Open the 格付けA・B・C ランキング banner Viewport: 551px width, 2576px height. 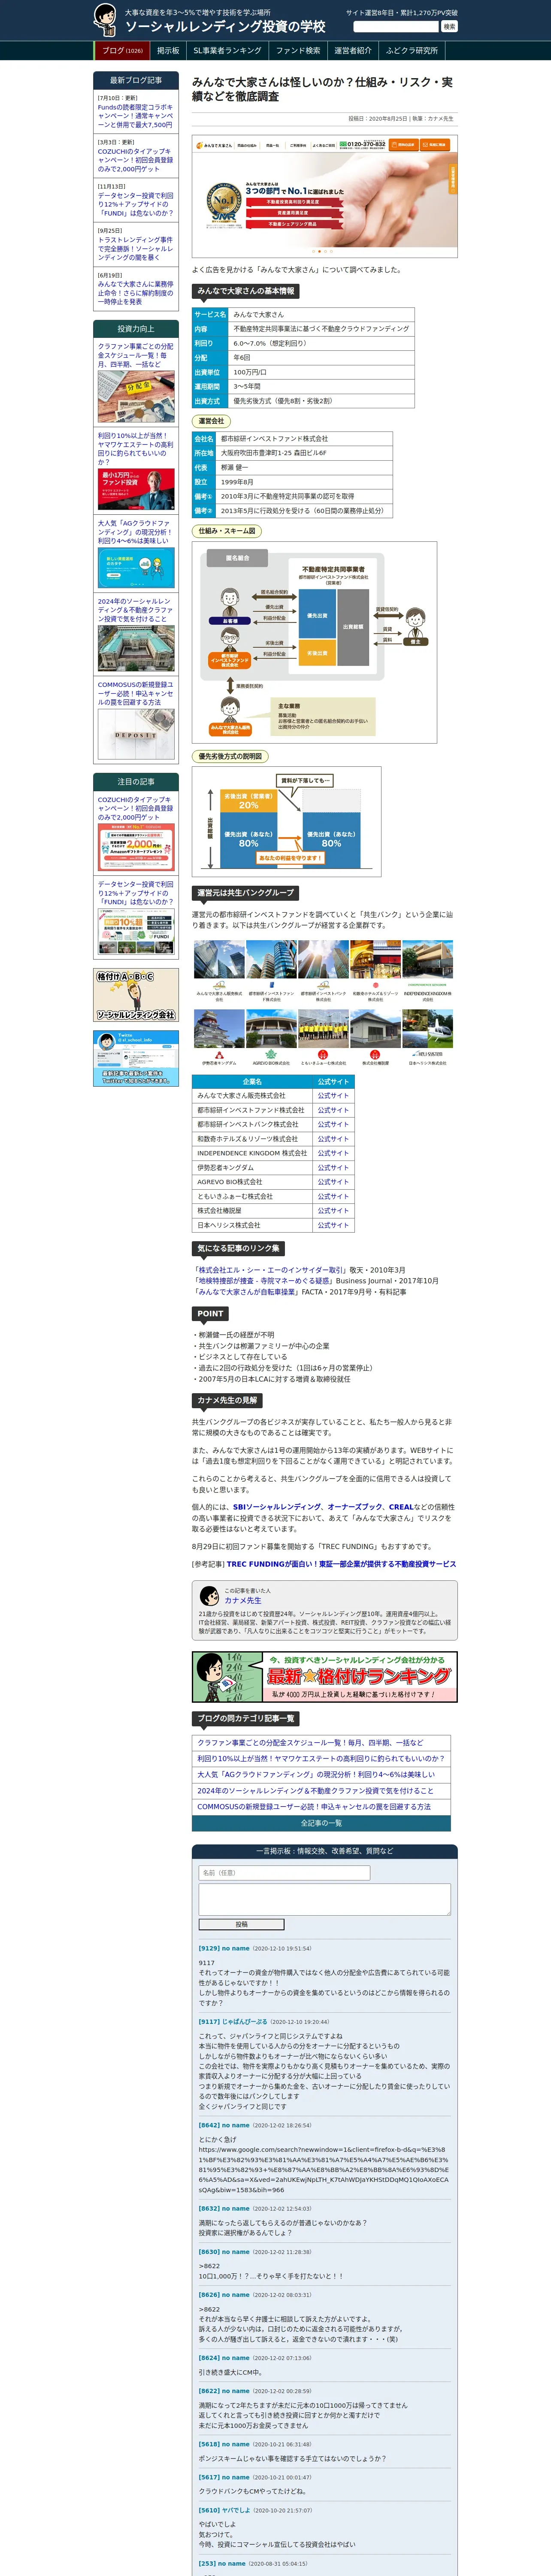tap(136, 995)
